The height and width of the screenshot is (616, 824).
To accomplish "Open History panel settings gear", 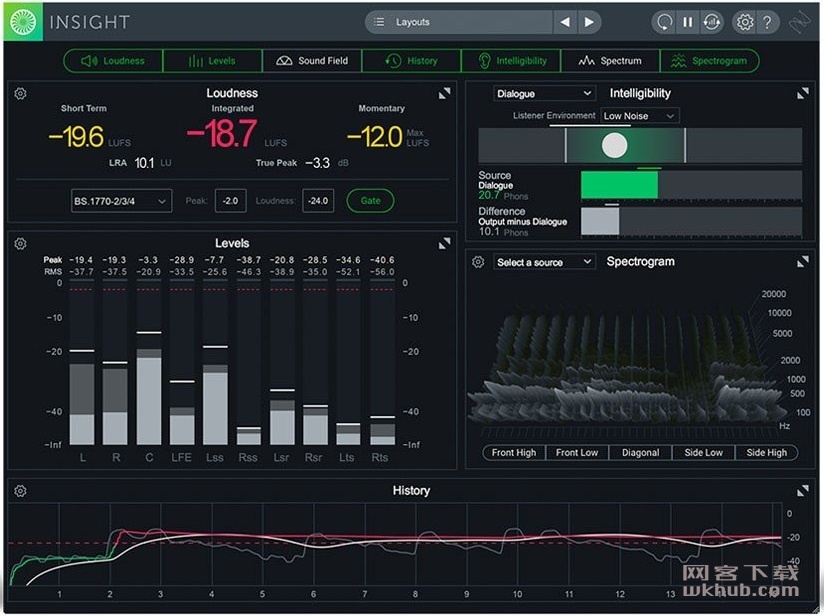I will [x=20, y=491].
